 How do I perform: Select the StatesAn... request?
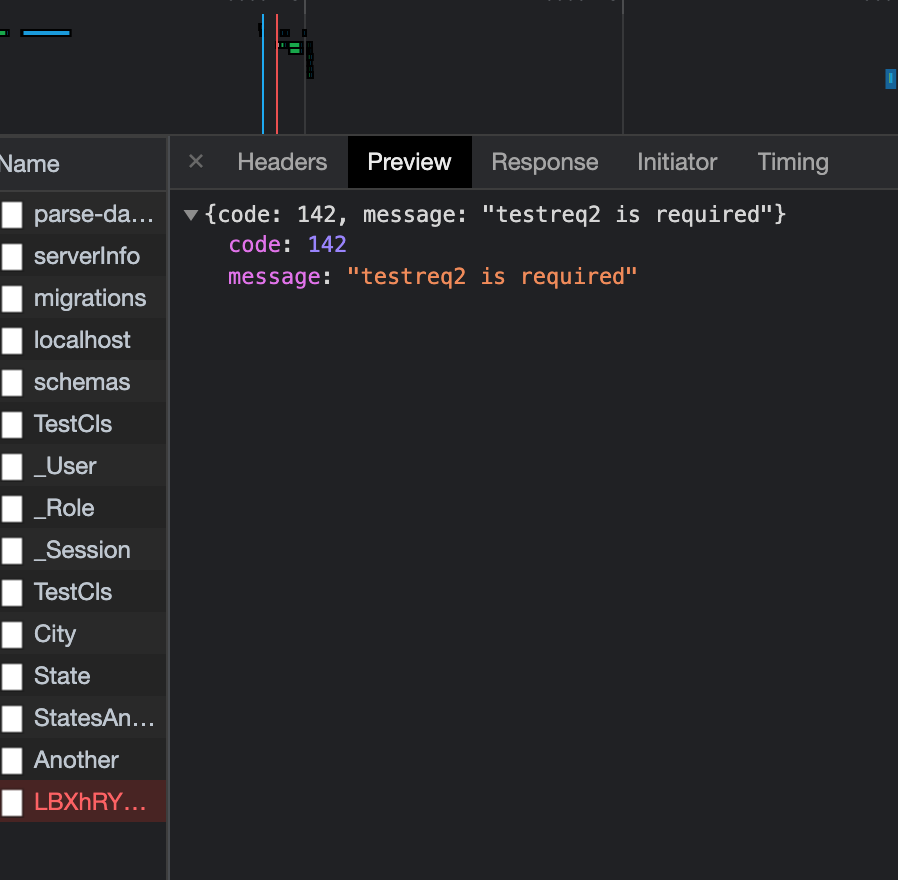tap(83, 718)
